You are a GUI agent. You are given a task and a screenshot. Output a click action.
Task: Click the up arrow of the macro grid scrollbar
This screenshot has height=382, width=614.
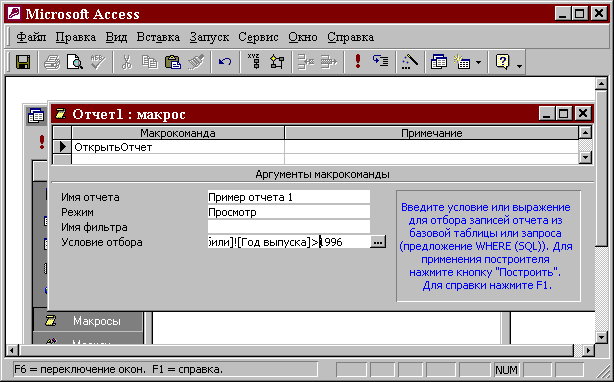[x=585, y=133]
